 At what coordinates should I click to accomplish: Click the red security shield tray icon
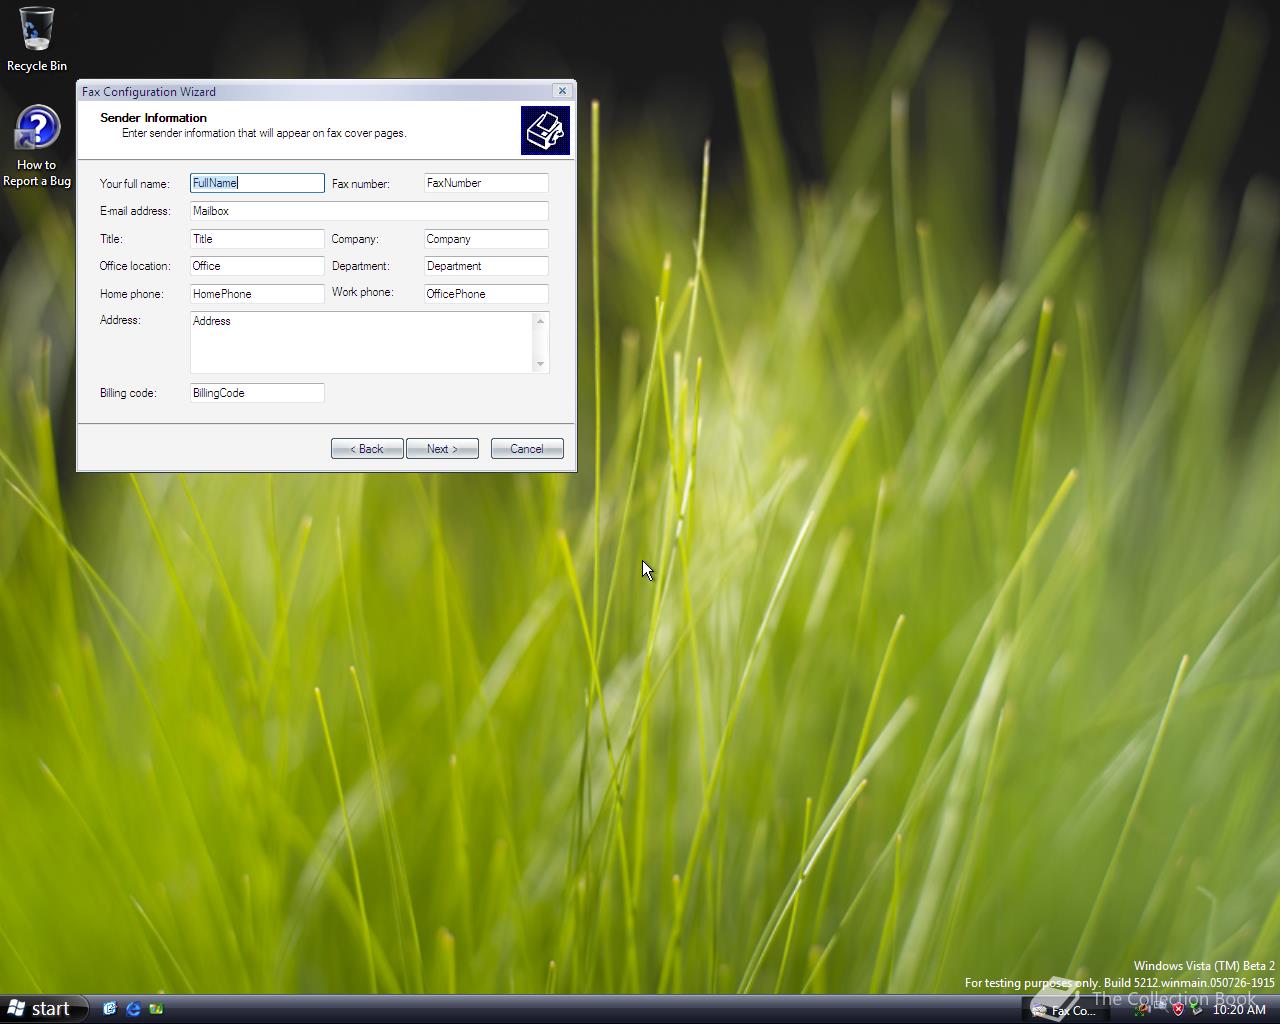1178,1009
